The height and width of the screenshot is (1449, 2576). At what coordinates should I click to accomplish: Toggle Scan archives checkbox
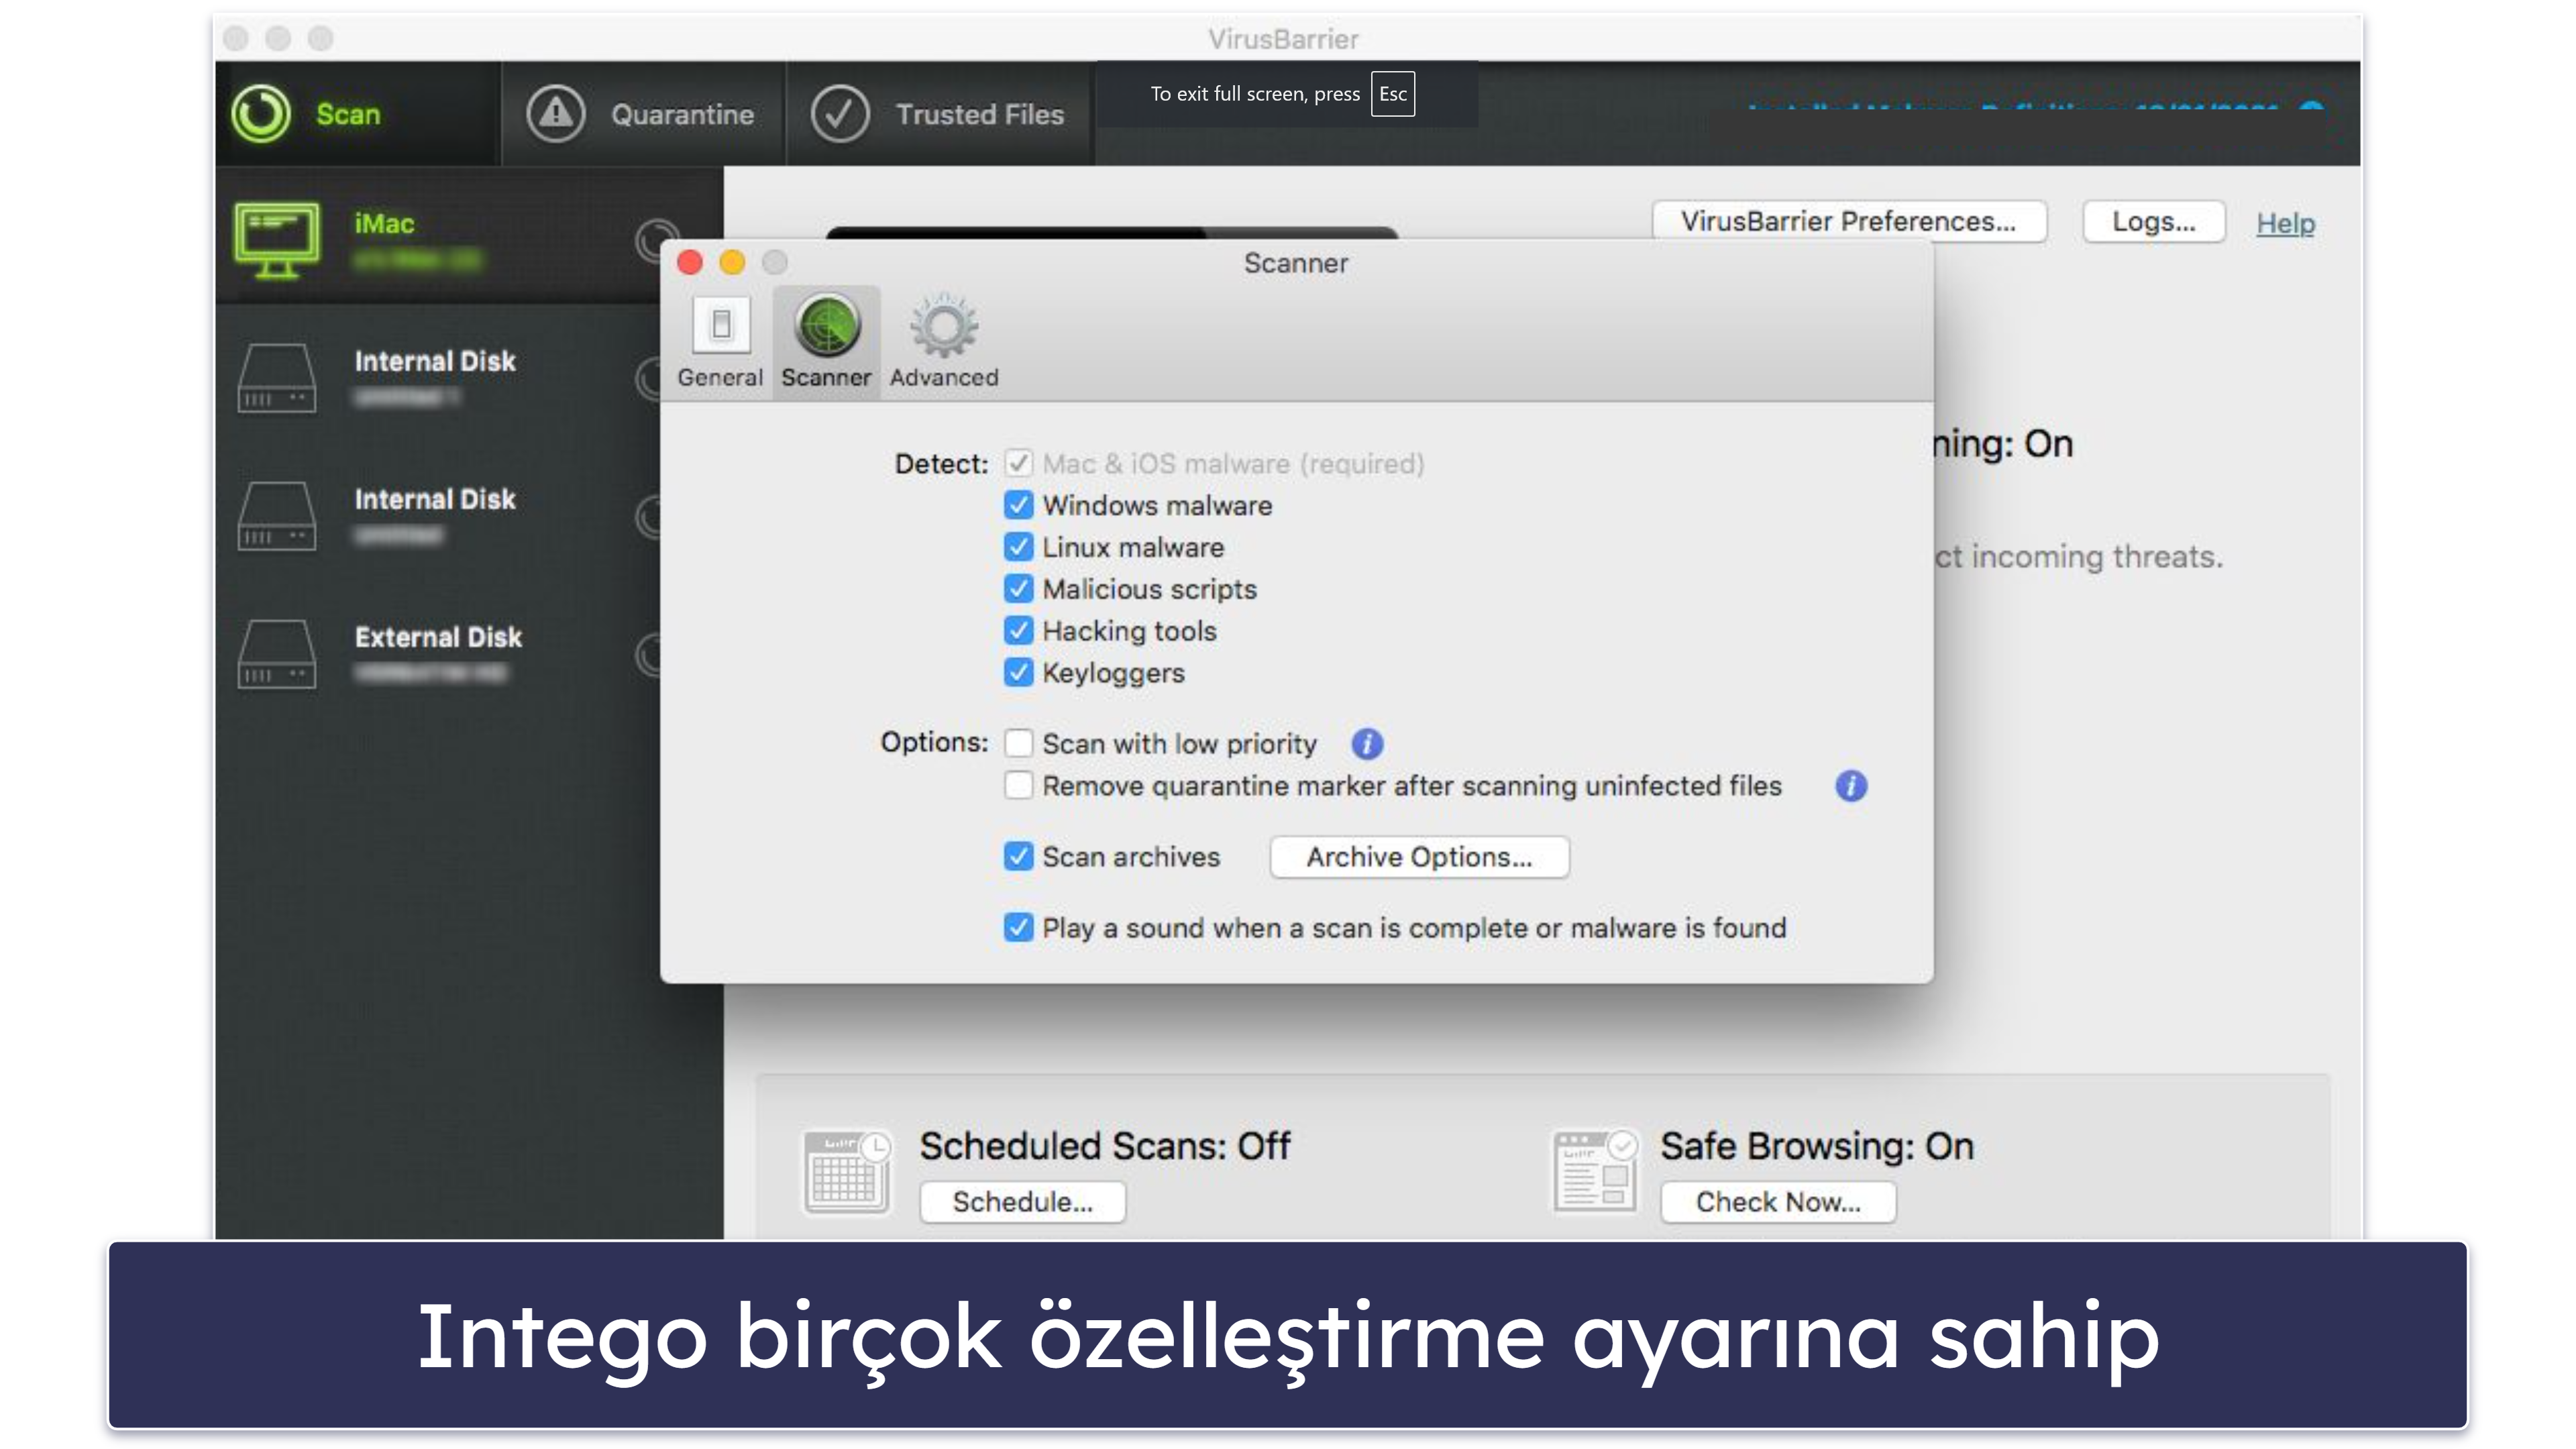tap(1018, 857)
